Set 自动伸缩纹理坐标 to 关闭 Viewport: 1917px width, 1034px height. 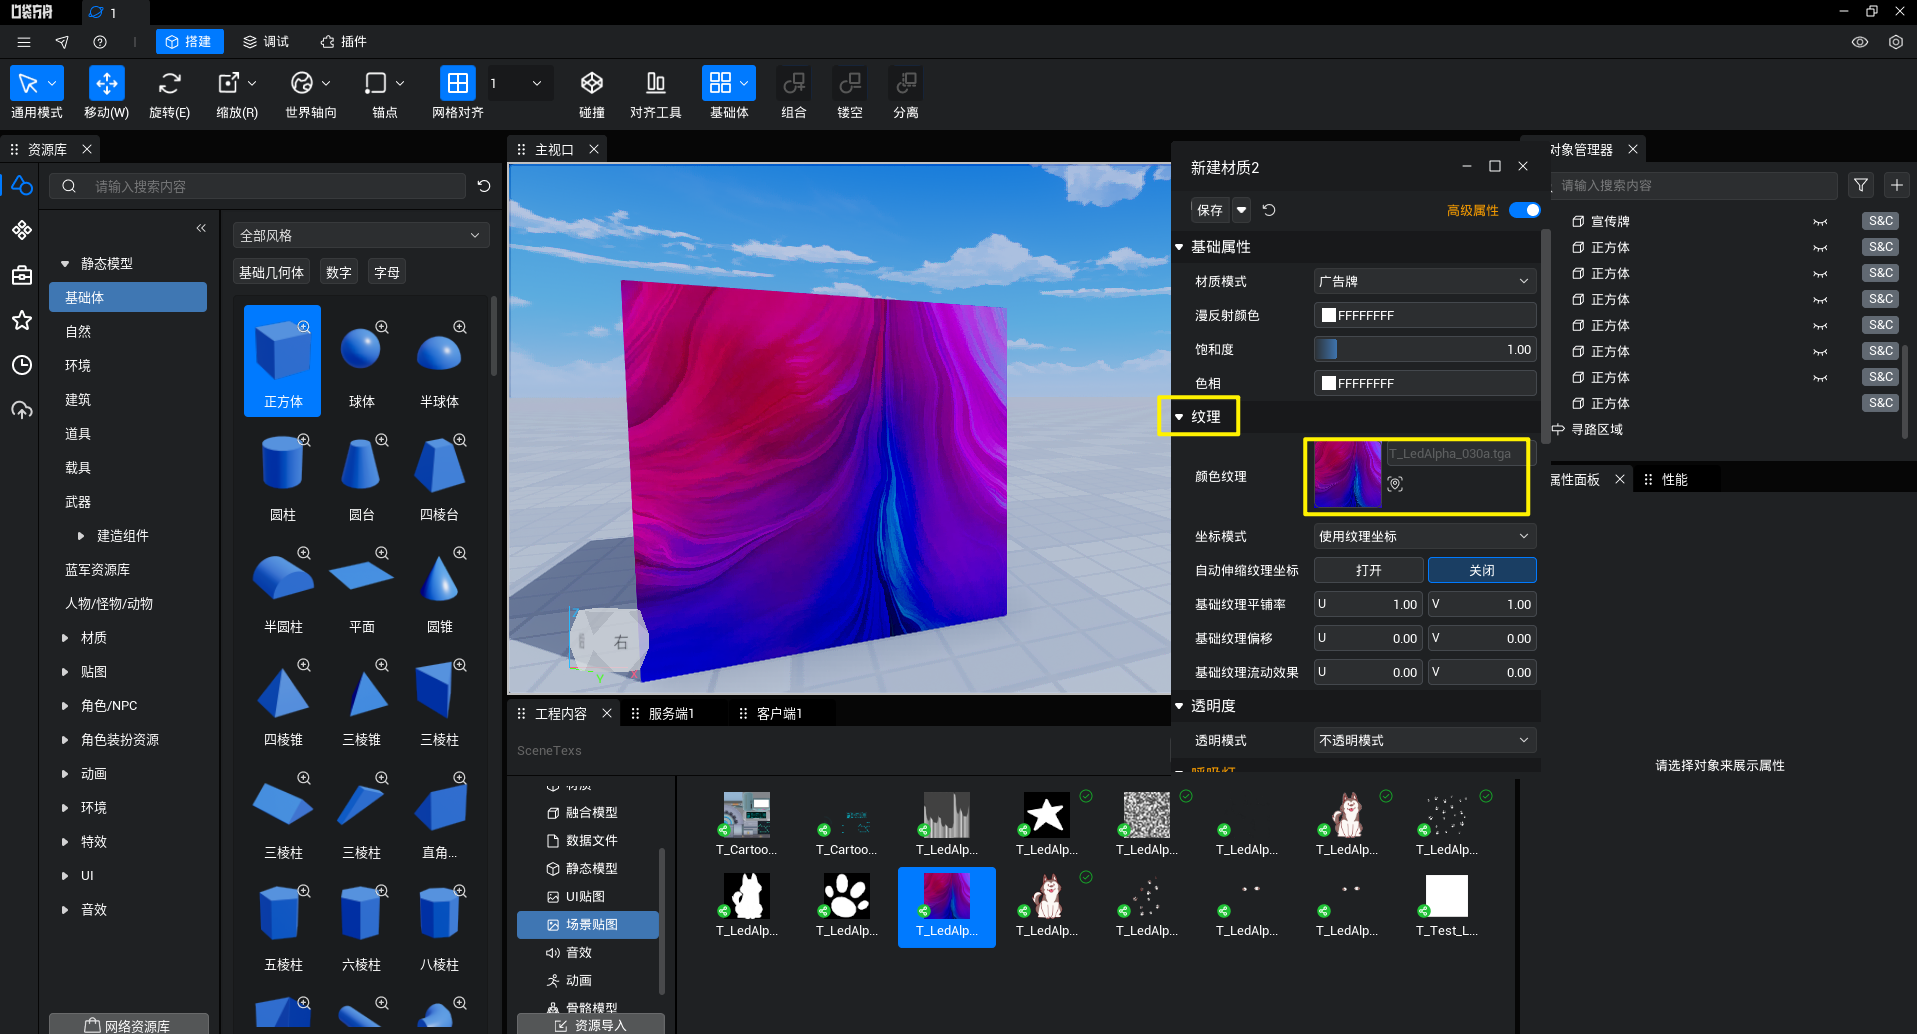click(x=1482, y=570)
